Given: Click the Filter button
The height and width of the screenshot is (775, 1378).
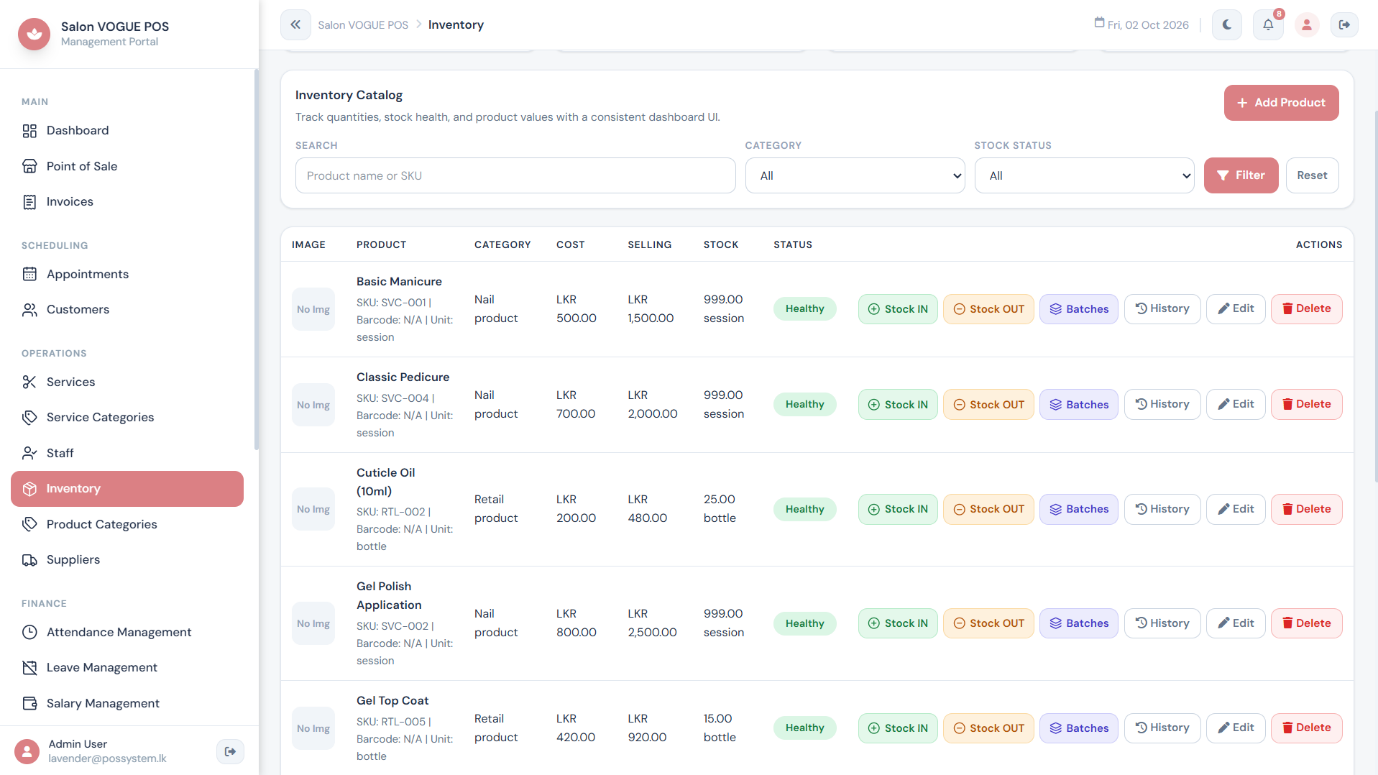Looking at the screenshot, I should click(1241, 175).
